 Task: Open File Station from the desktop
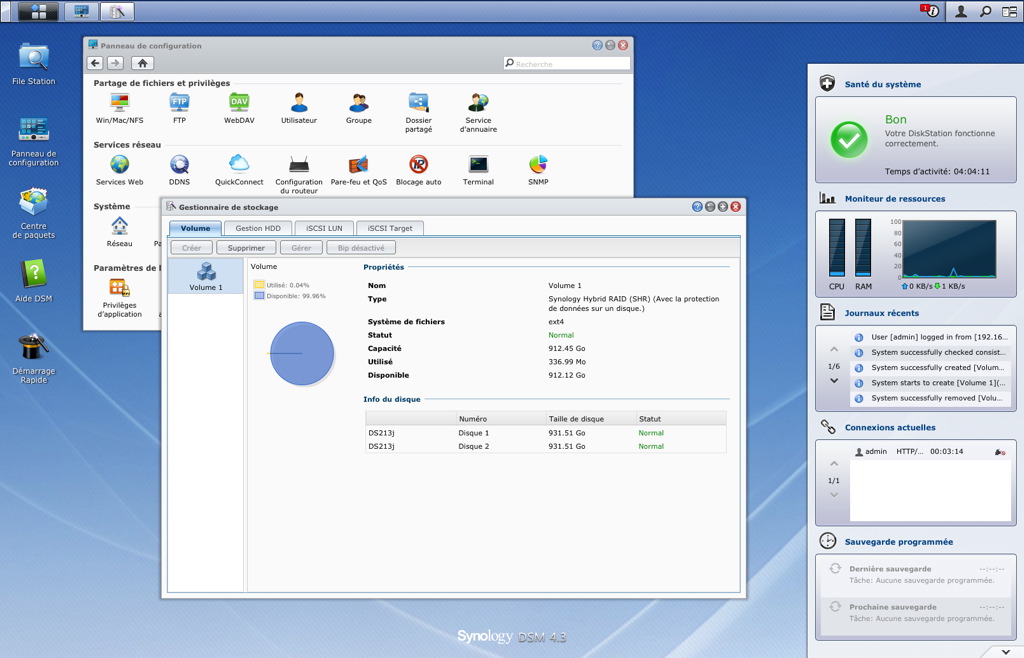tap(33, 64)
